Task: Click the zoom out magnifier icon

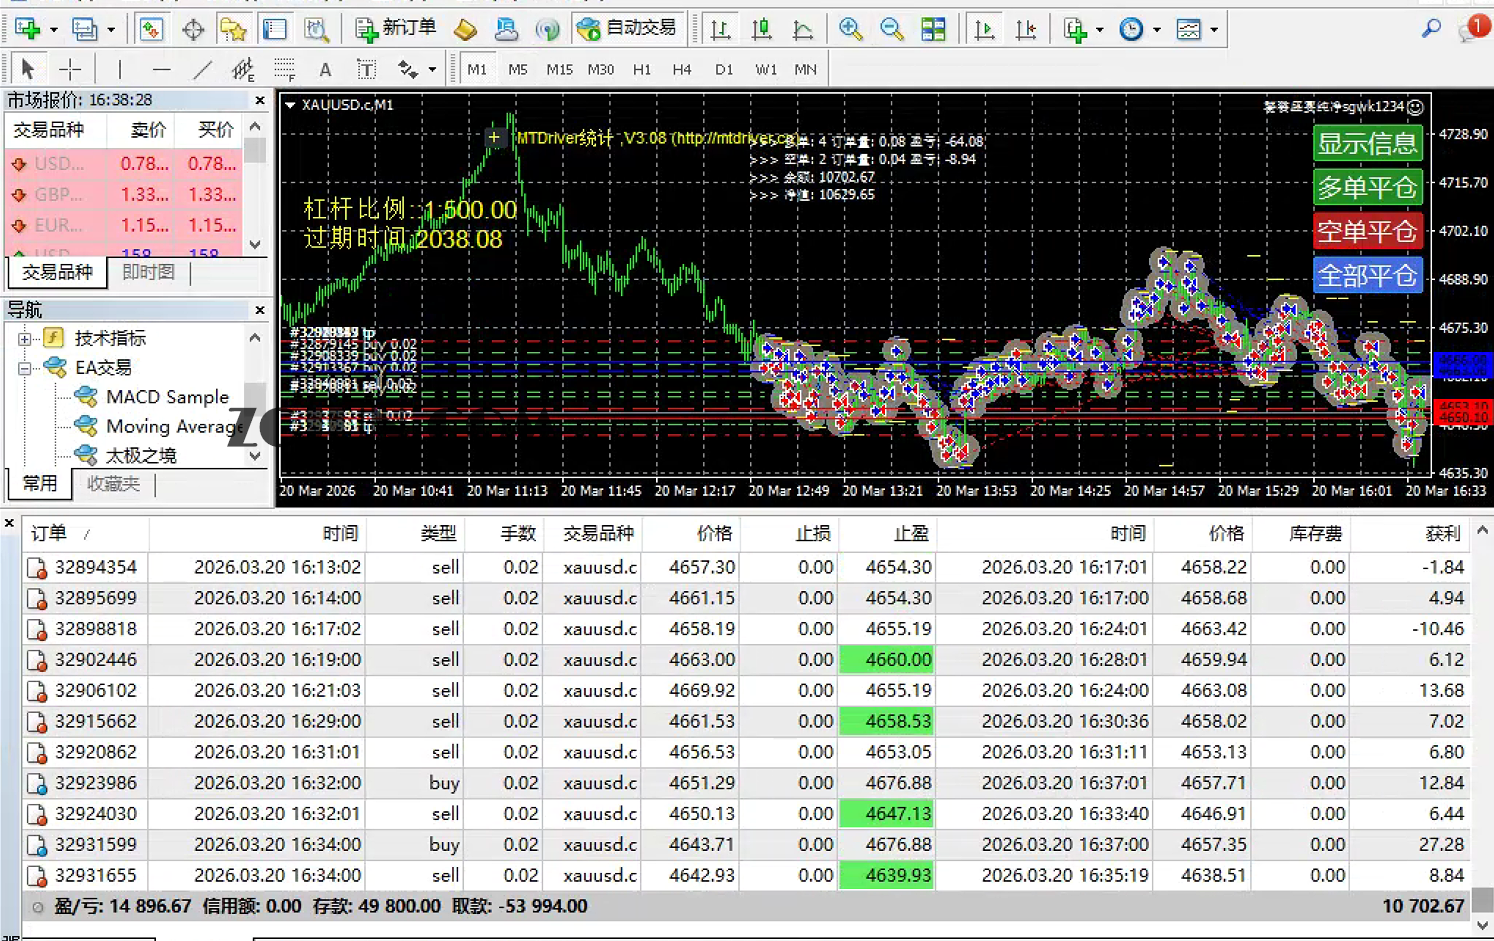Action: pos(891,30)
